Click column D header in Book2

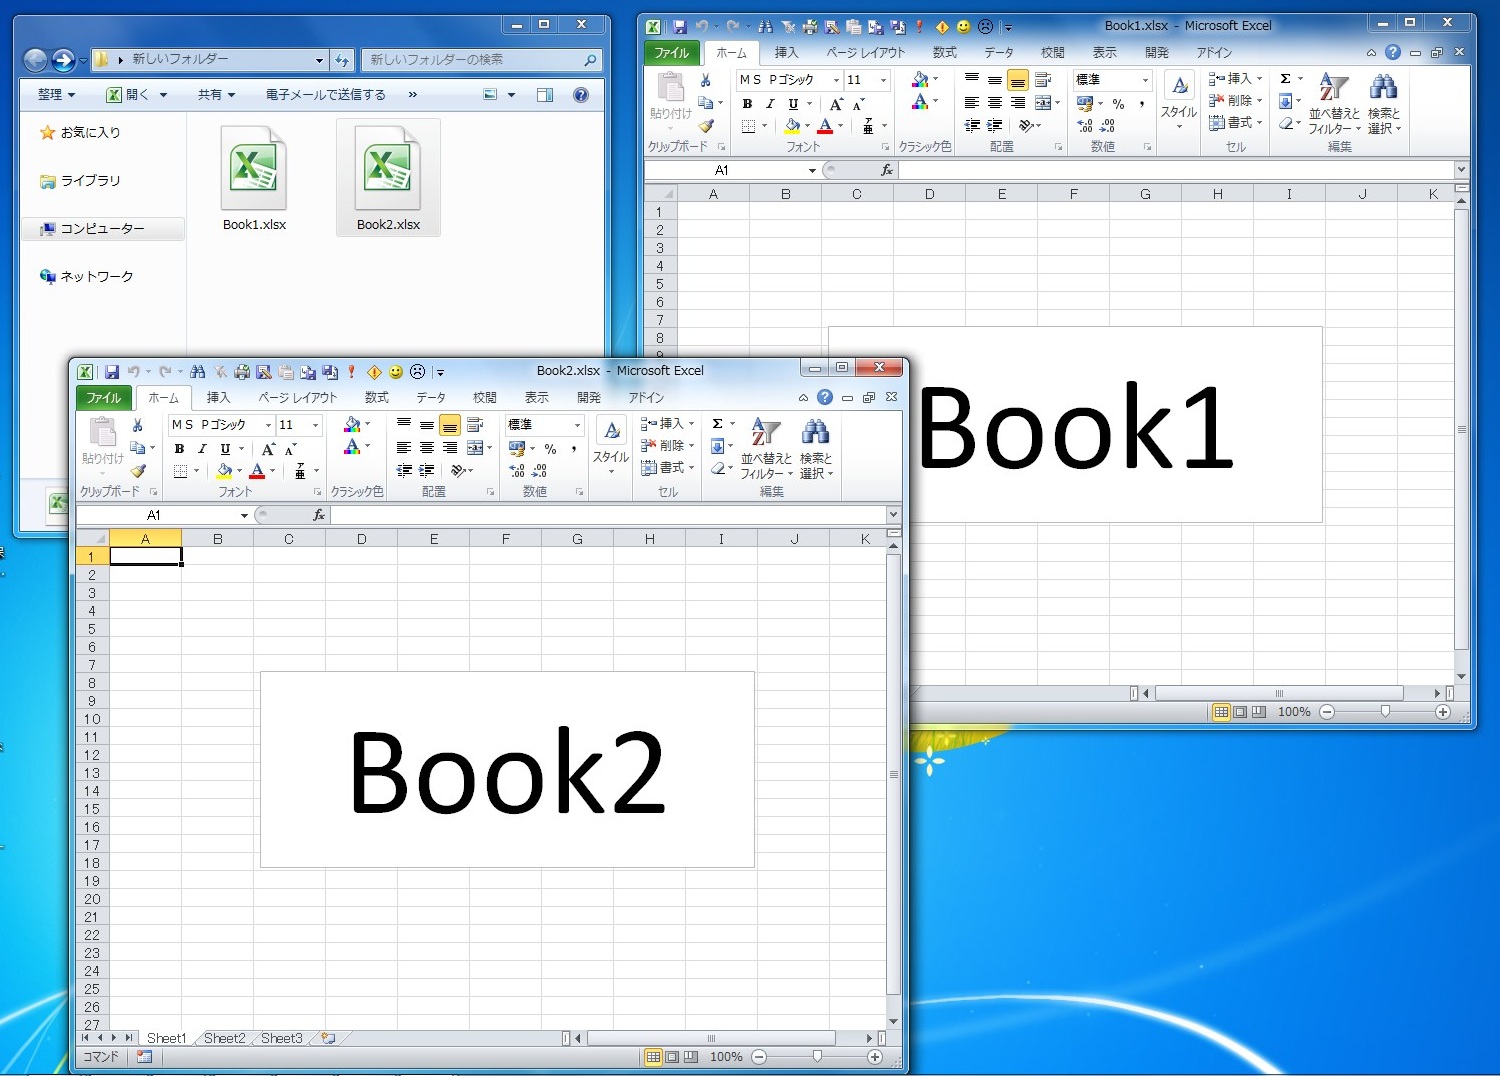(x=361, y=539)
